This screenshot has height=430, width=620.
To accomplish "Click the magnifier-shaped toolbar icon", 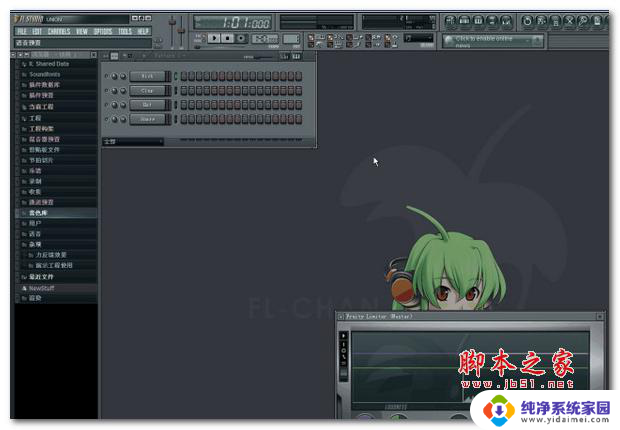I will pyautogui.click(x=583, y=21).
